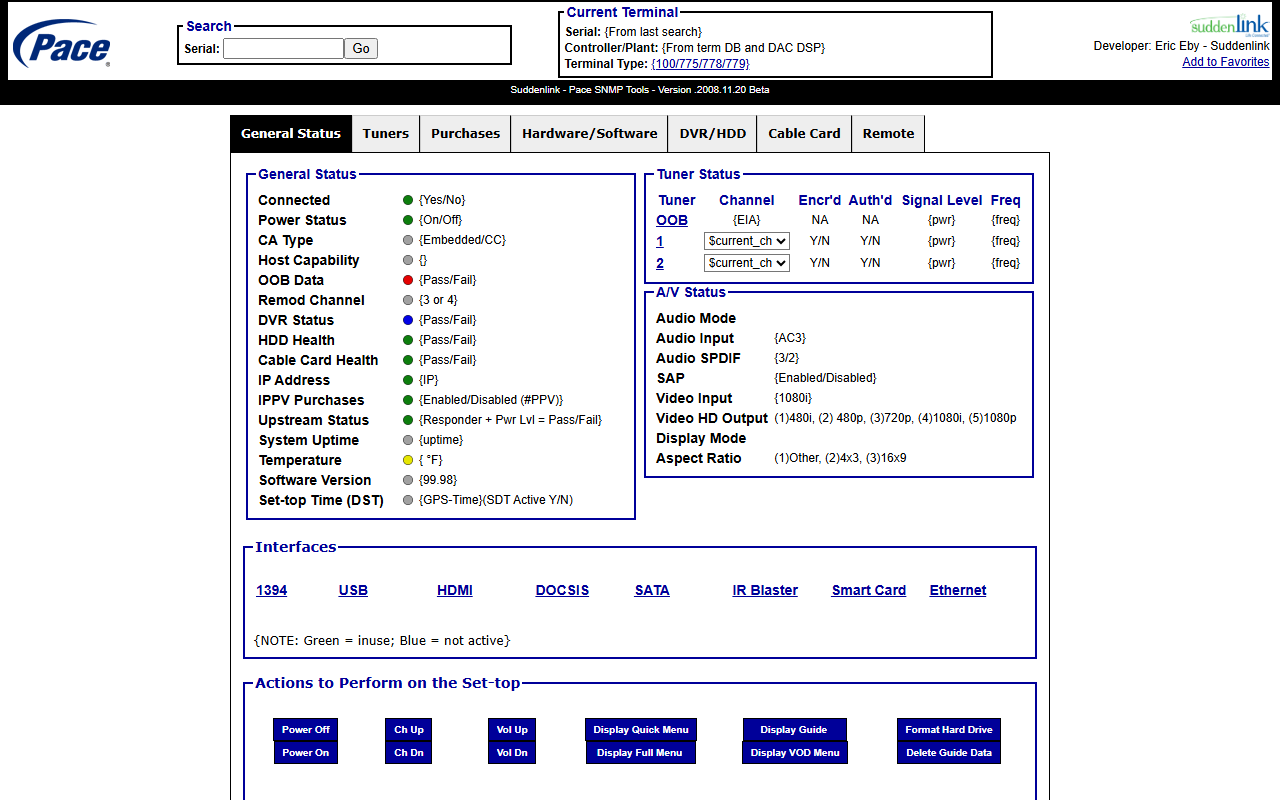This screenshot has height=800, width=1280.
Task: Click the gray CA Type indicator
Action: coord(408,240)
